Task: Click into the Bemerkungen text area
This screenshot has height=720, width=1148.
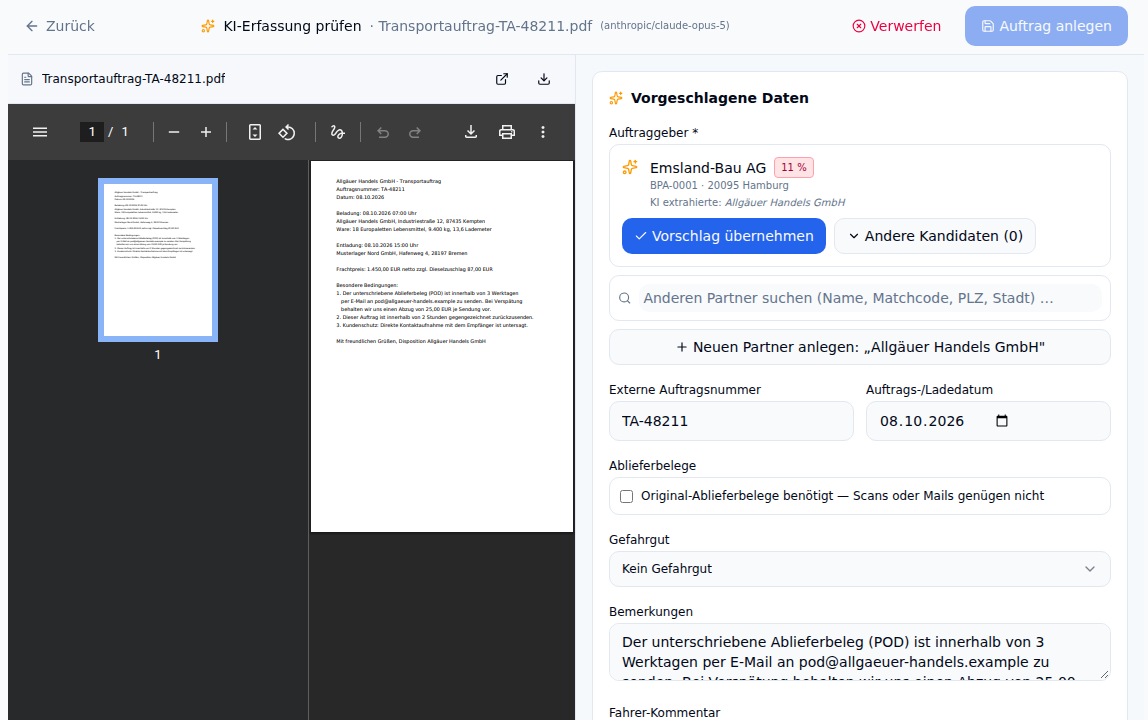Action: coord(860,652)
